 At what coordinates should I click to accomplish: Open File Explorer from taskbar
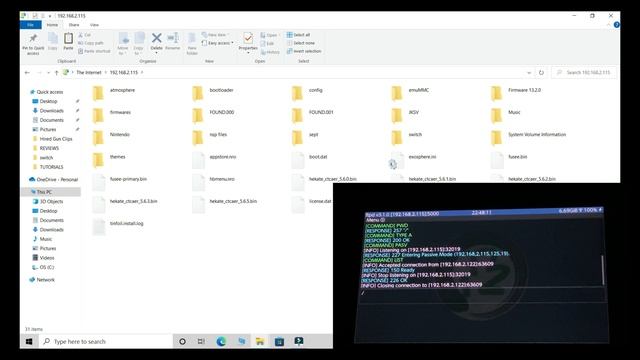tap(260, 341)
